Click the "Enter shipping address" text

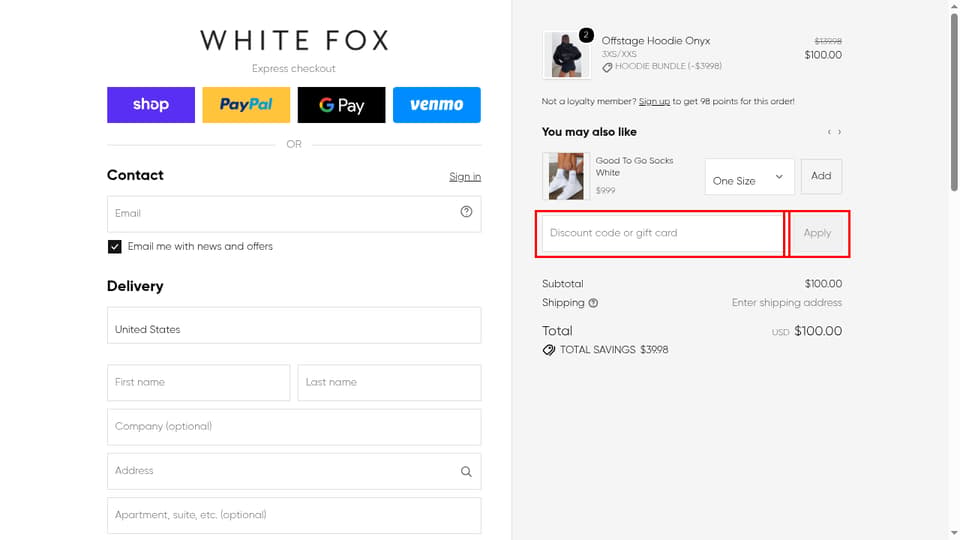pyautogui.click(x=787, y=303)
